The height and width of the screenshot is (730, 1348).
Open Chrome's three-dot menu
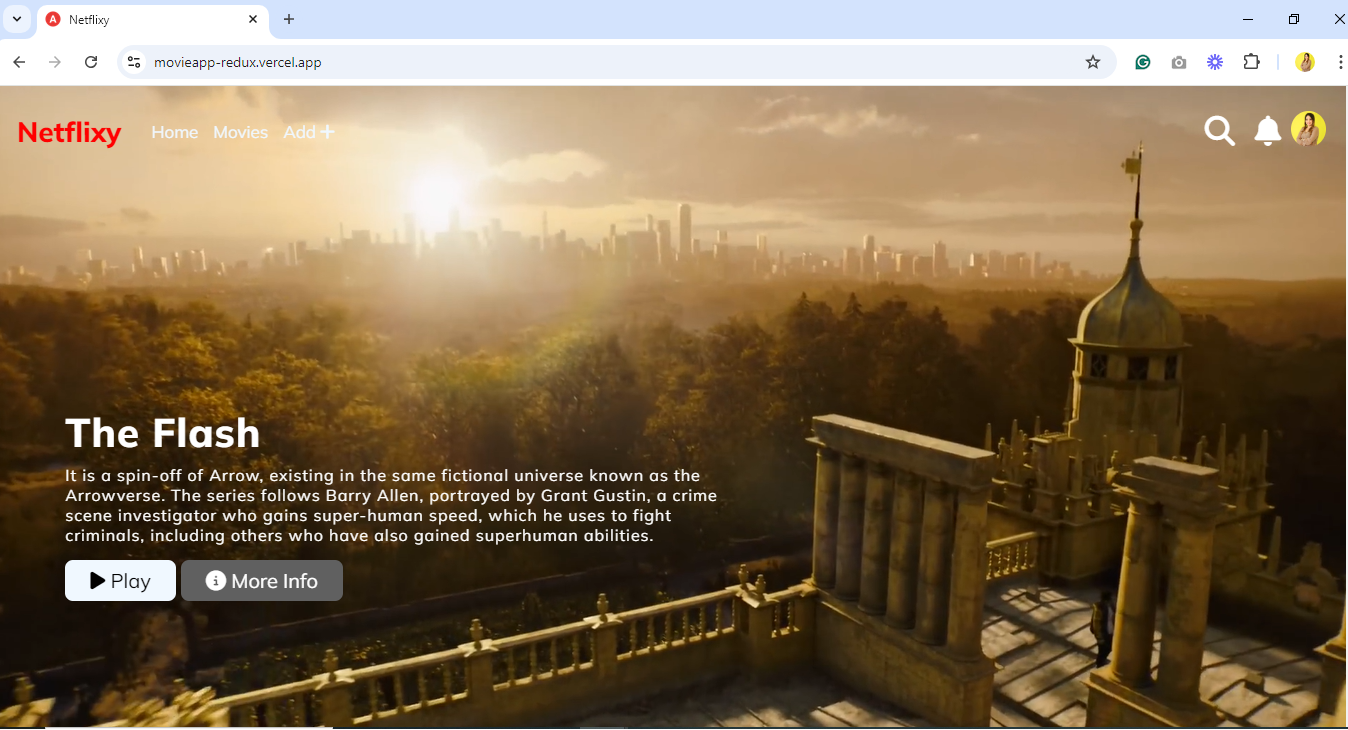point(1339,62)
